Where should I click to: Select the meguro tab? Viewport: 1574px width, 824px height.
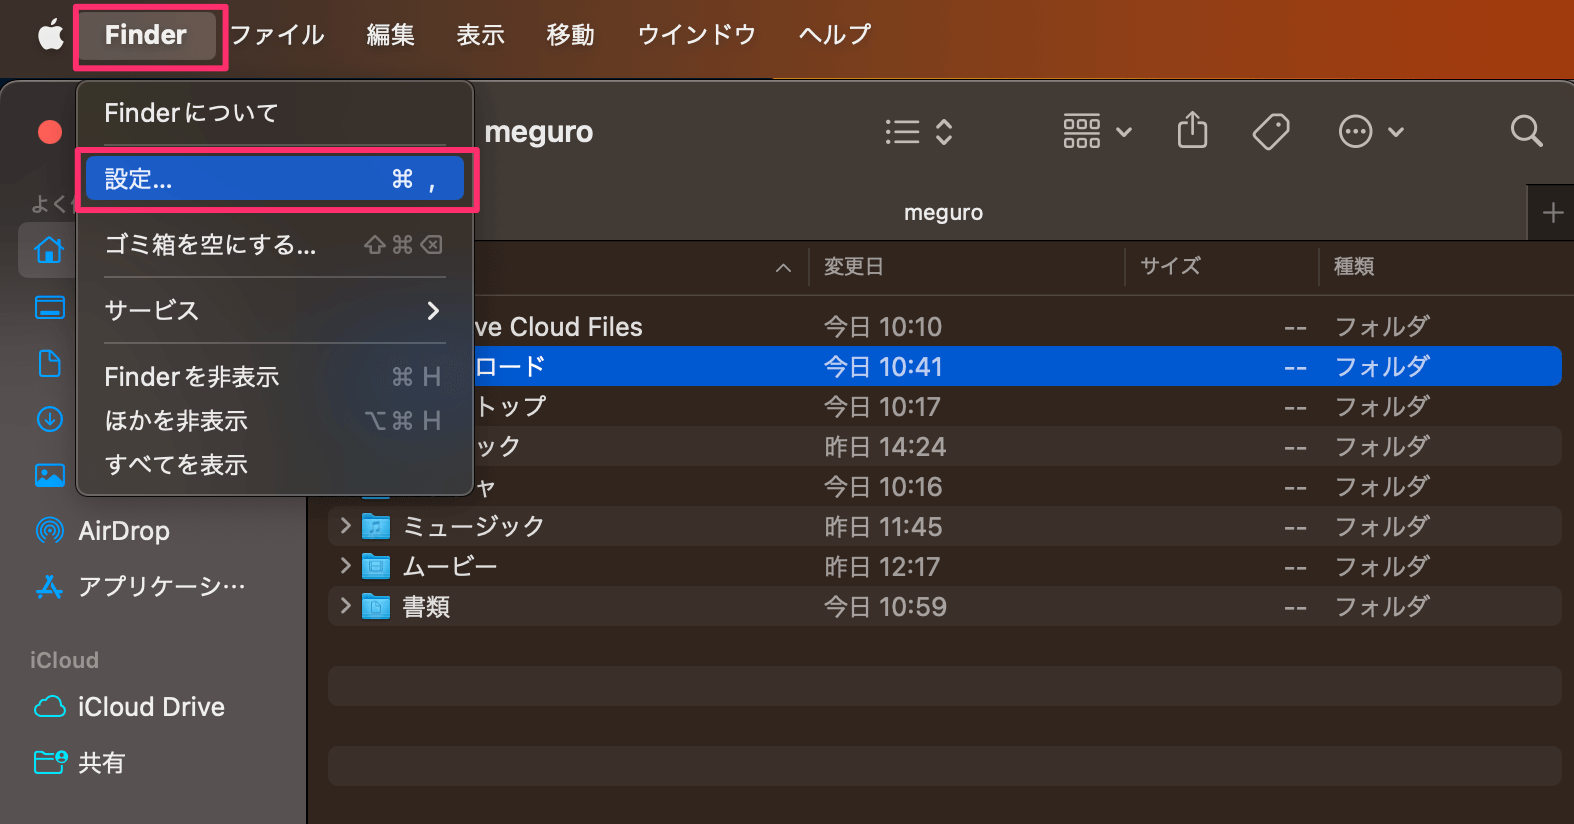click(943, 213)
